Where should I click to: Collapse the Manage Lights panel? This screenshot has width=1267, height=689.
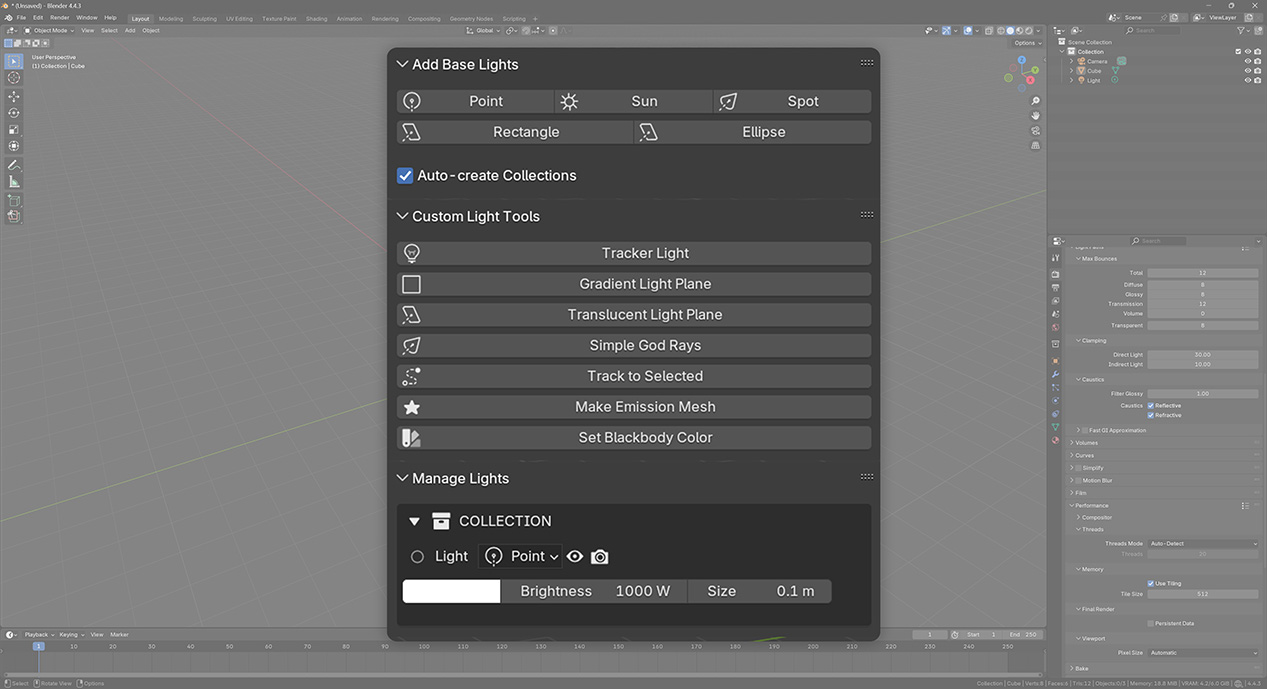click(x=402, y=478)
